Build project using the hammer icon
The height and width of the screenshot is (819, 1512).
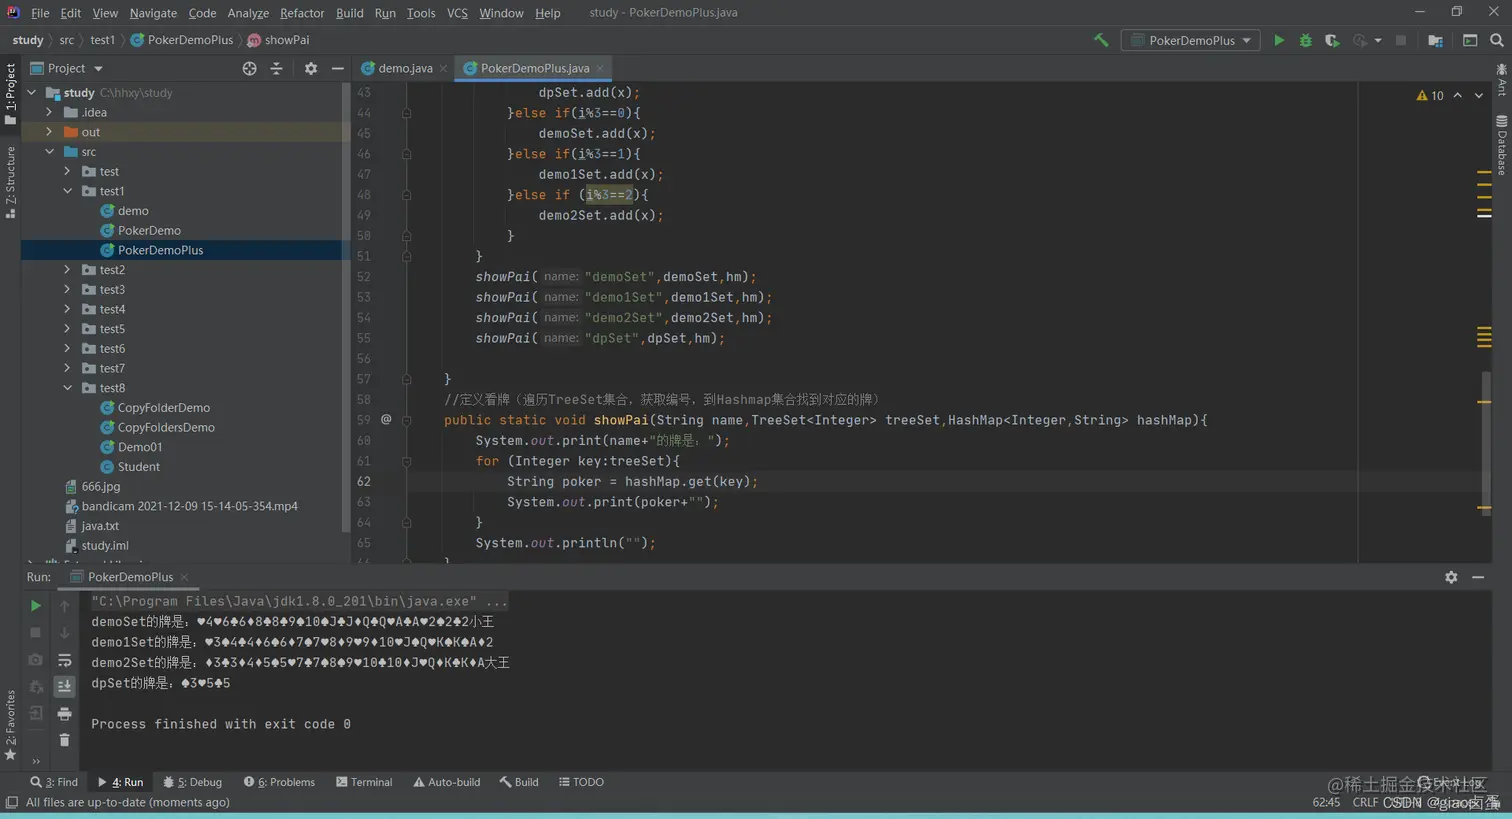click(x=1101, y=40)
